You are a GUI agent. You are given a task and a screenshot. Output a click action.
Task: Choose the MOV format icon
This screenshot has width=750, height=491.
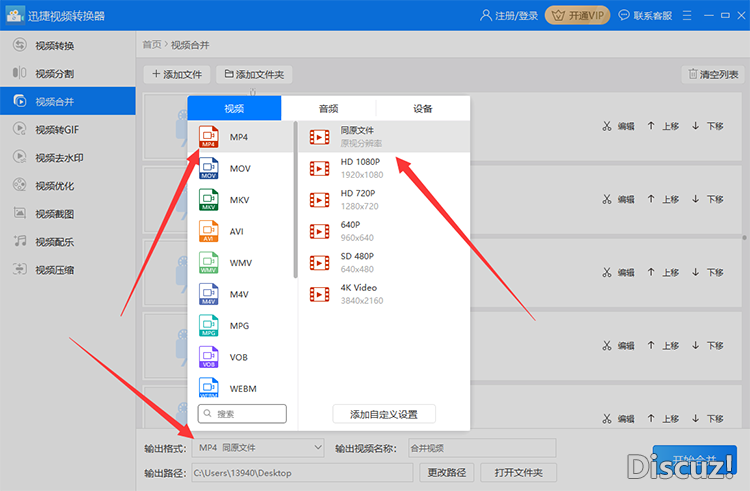click(x=209, y=168)
